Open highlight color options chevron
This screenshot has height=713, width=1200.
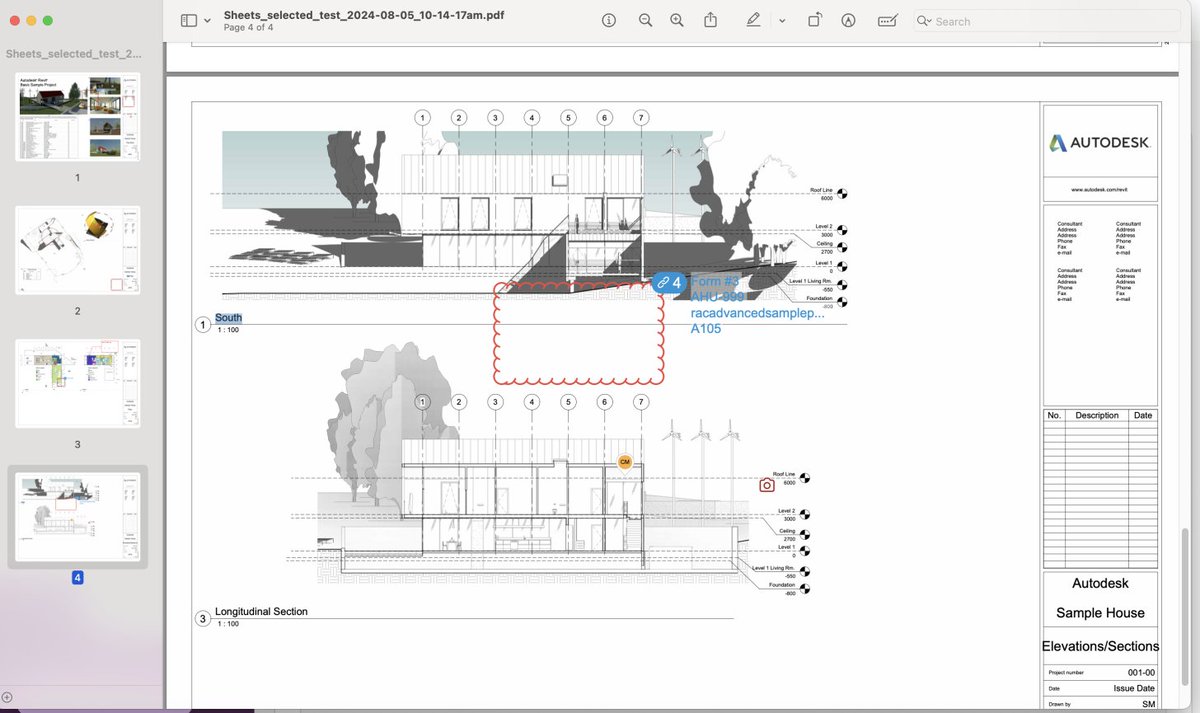click(781, 21)
